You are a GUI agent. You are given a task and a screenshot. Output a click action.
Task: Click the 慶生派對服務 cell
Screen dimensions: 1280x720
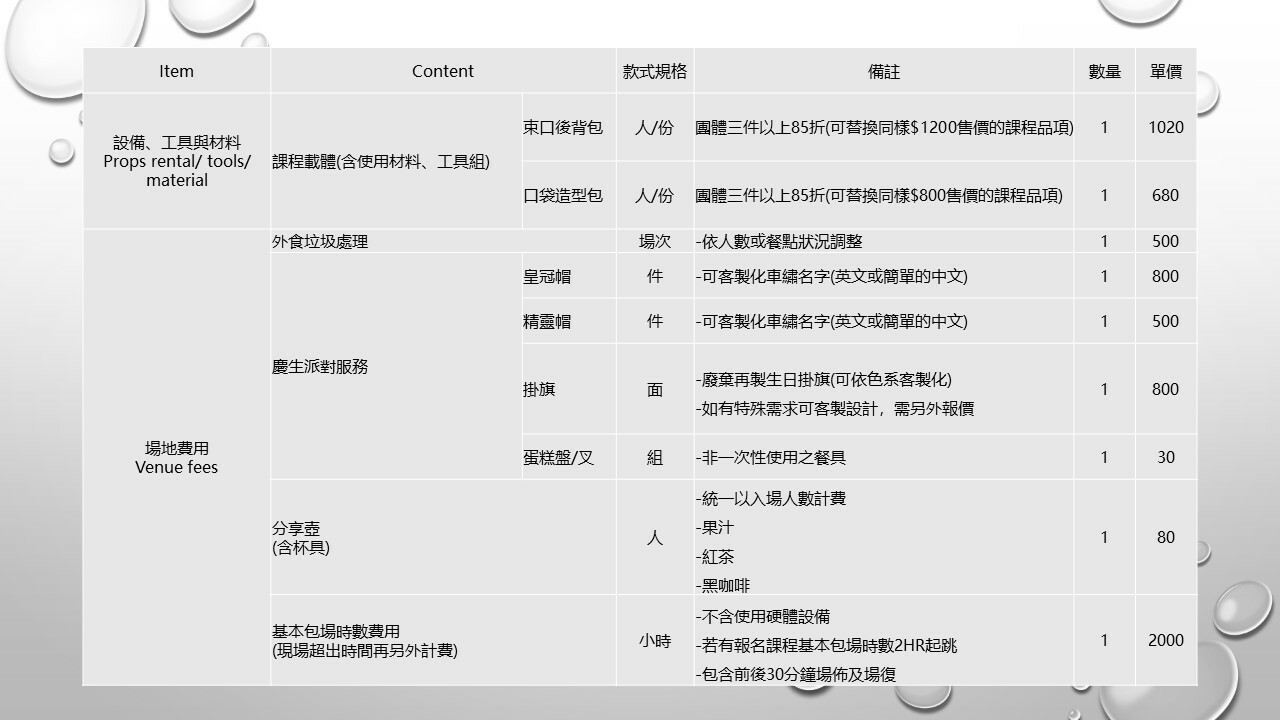point(320,366)
